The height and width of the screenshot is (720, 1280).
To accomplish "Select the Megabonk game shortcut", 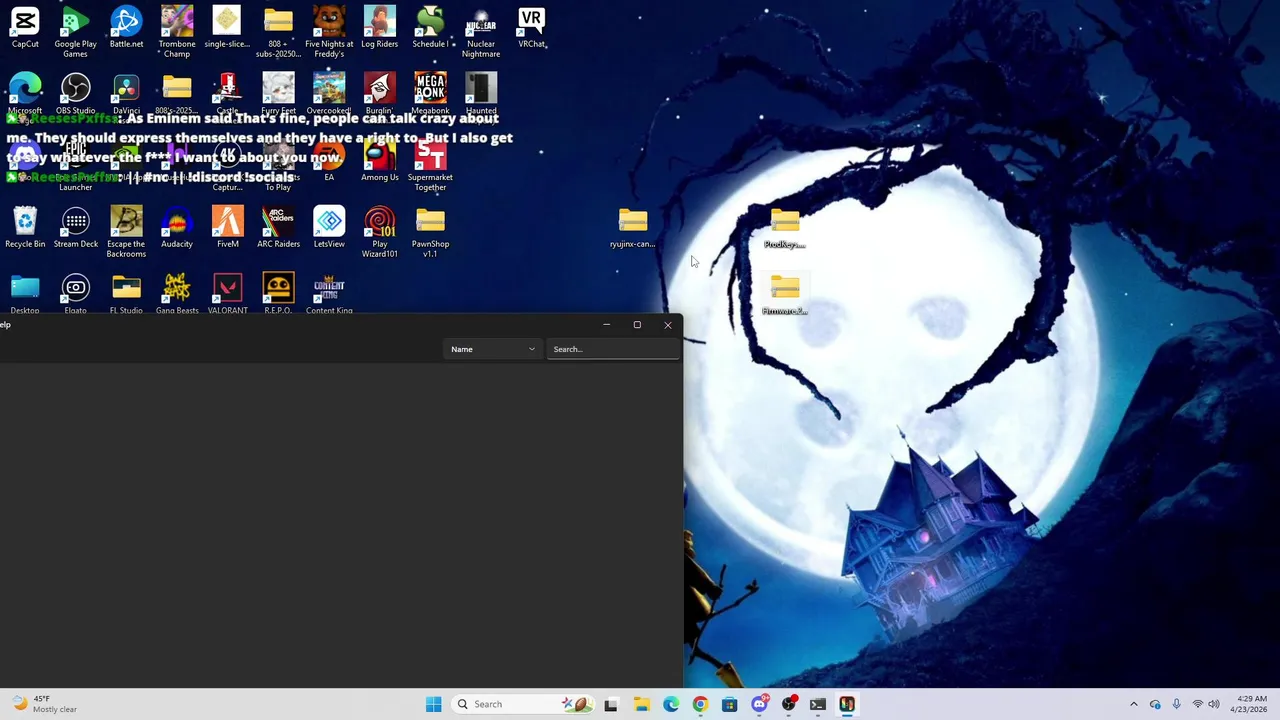I will coord(430,94).
